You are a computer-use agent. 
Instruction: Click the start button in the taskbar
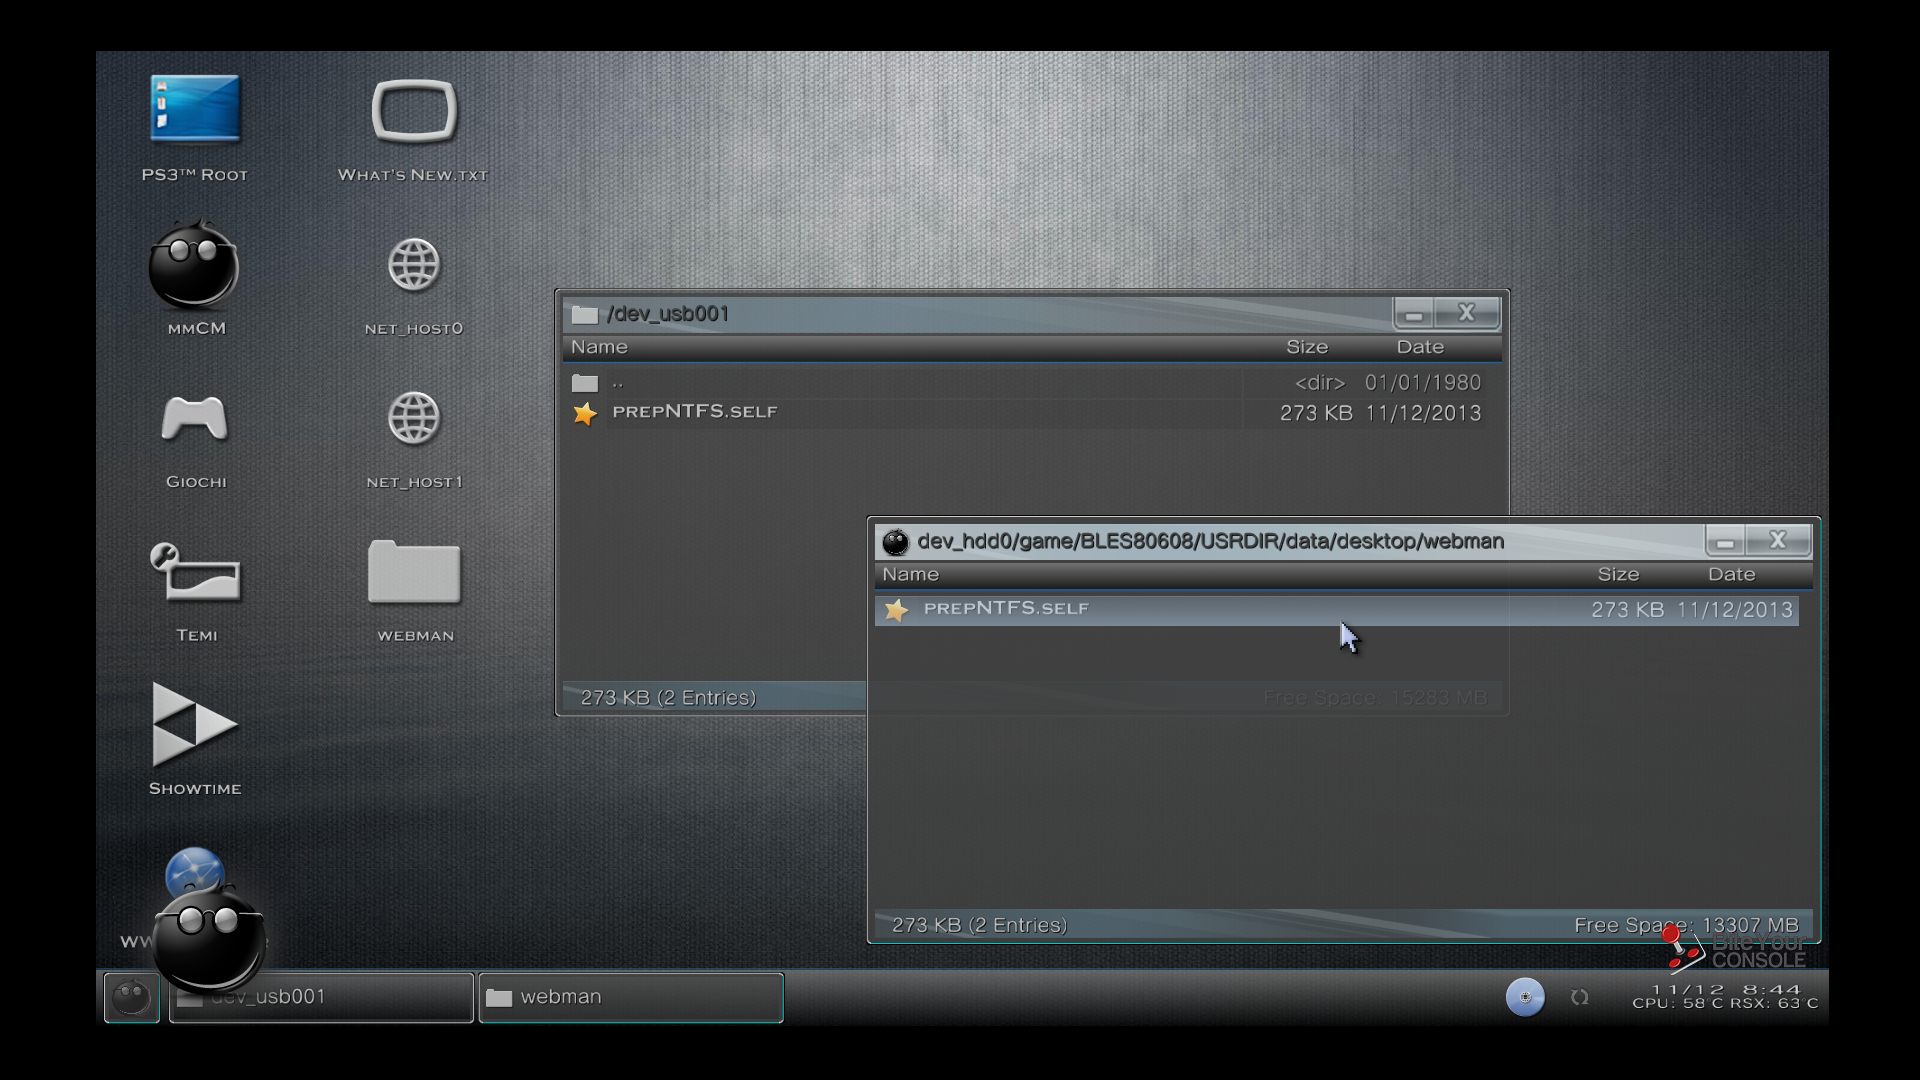pyautogui.click(x=131, y=997)
